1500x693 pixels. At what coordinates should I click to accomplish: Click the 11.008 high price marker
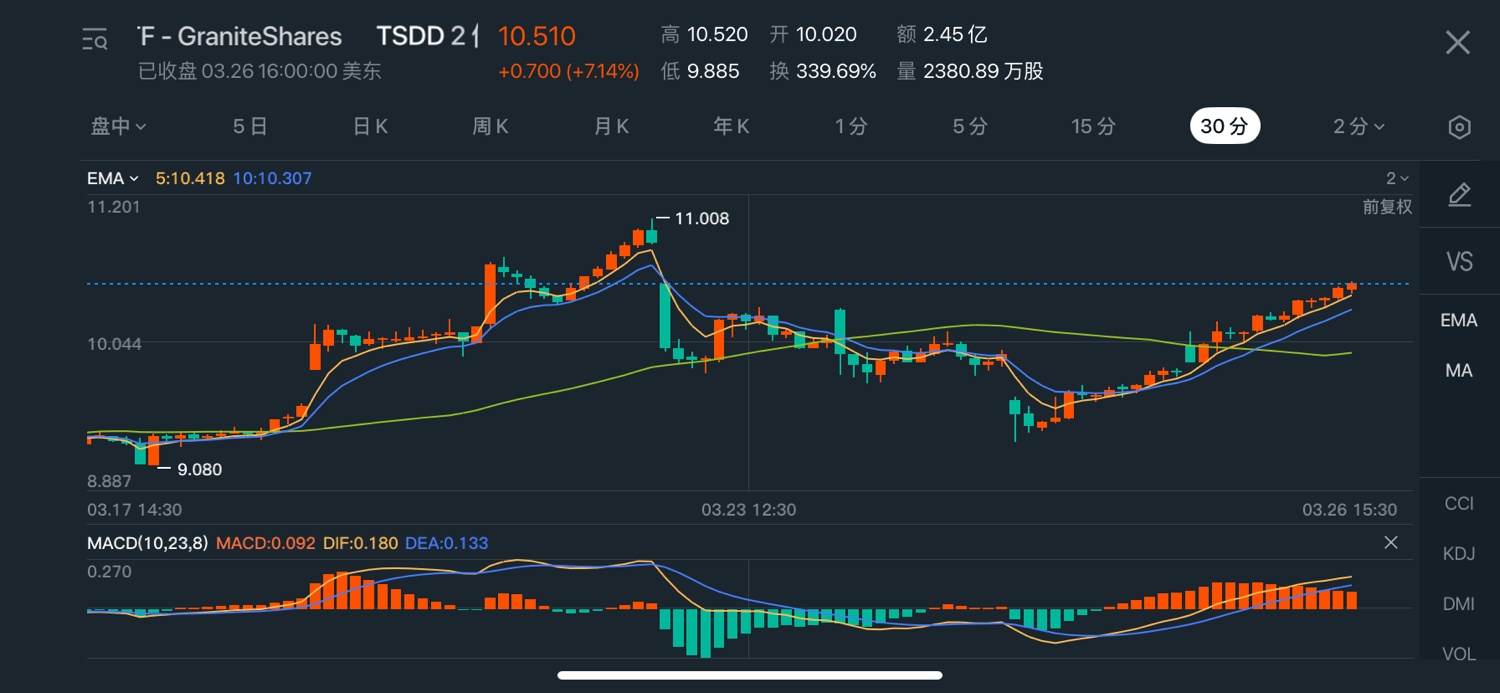pos(701,218)
